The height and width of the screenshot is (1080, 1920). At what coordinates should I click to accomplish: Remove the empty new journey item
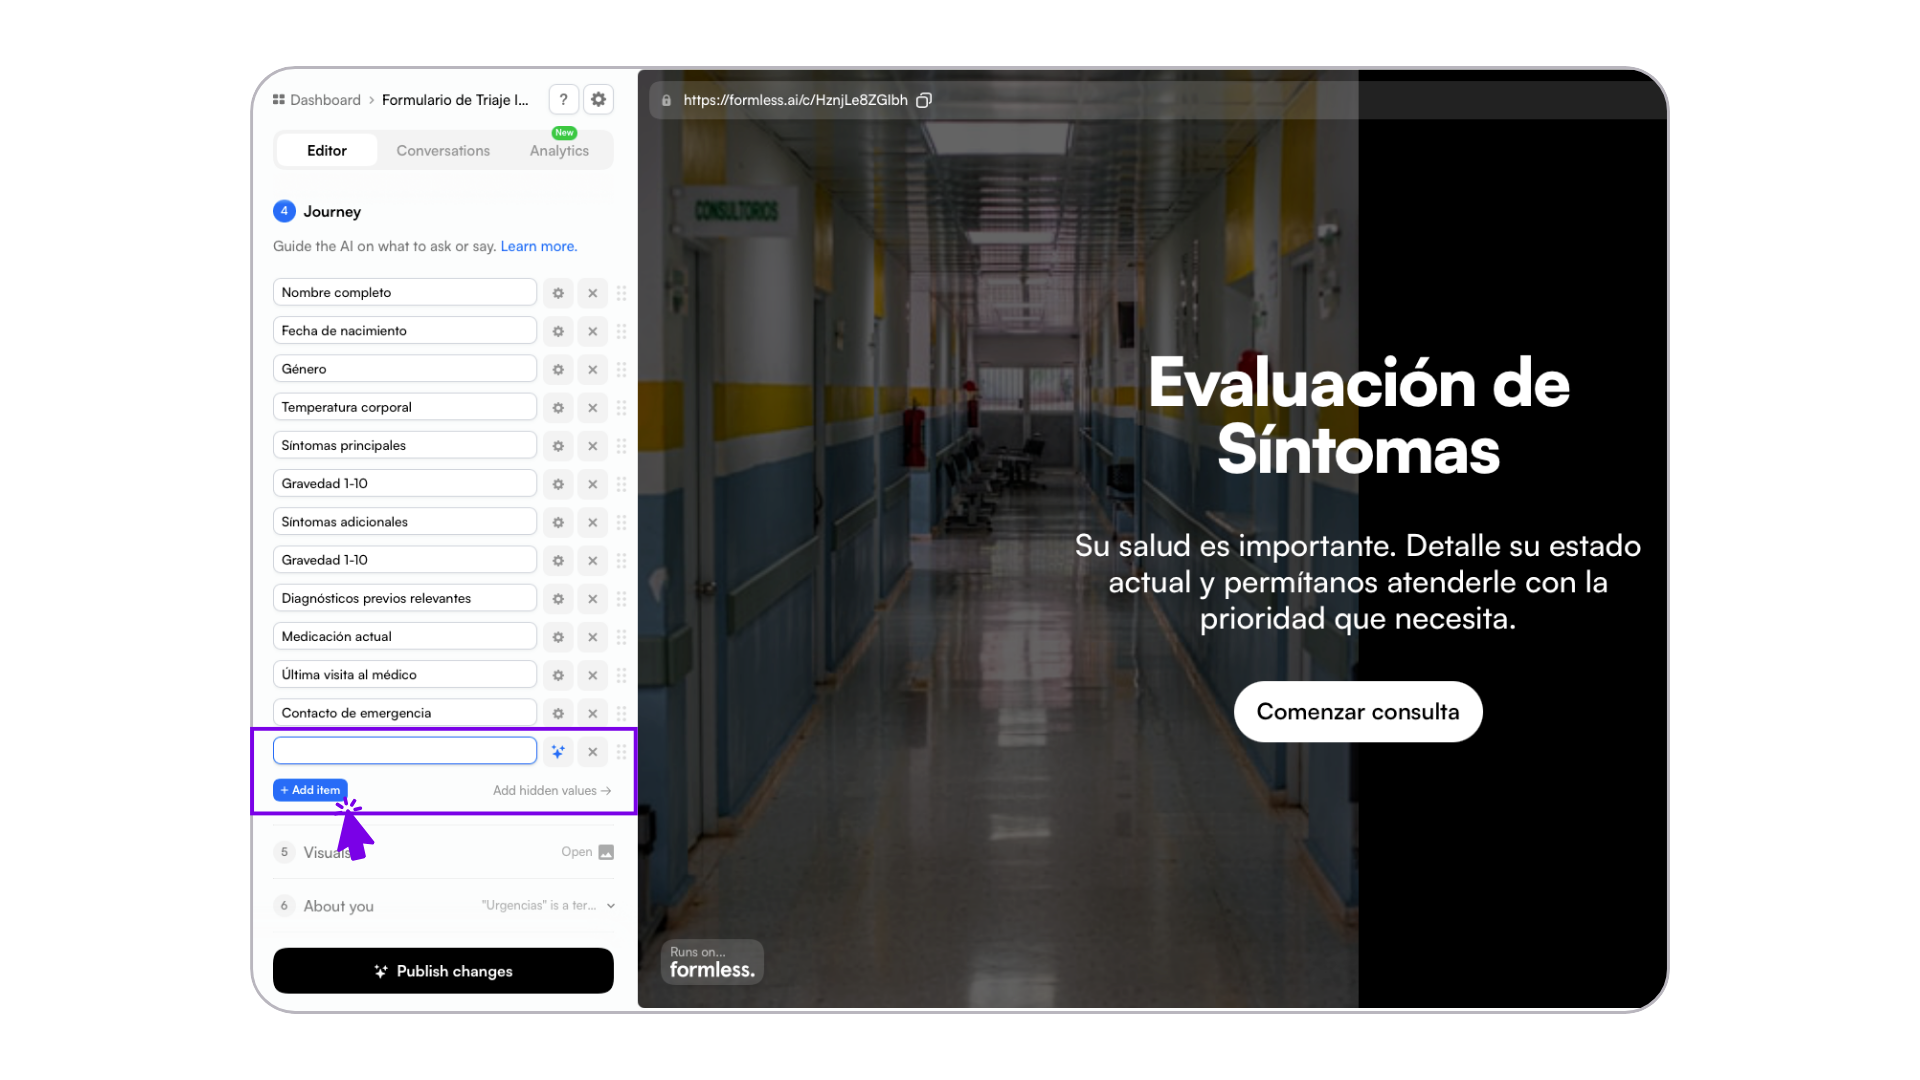[x=592, y=752]
